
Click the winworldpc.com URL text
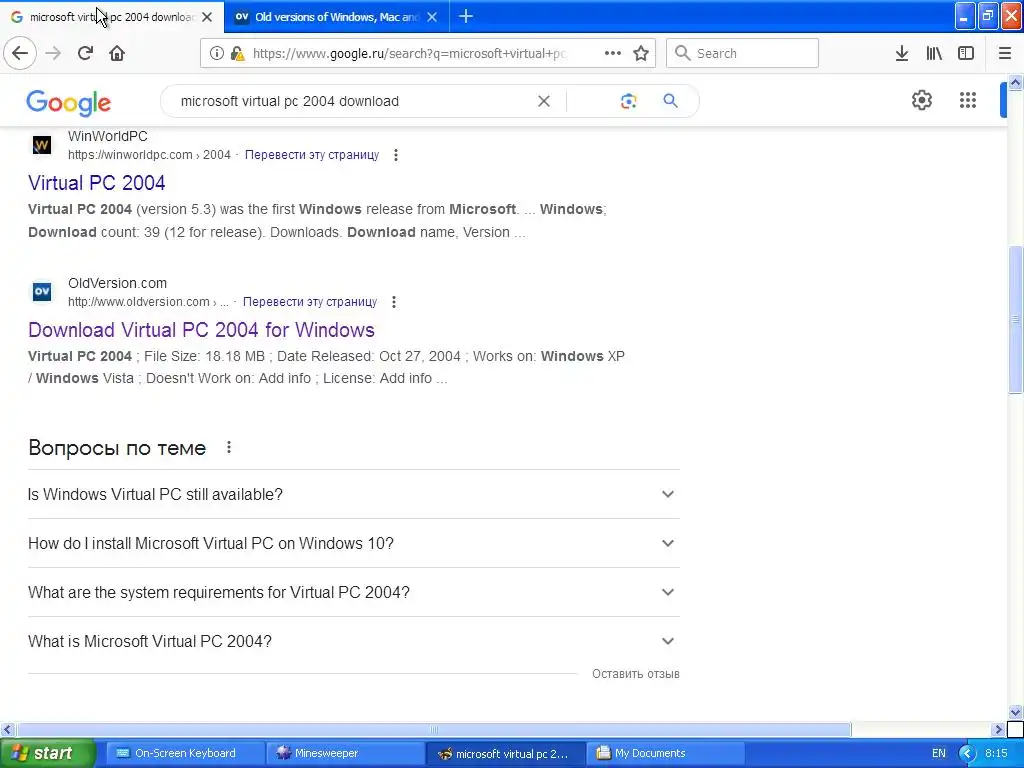tap(150, 155)
